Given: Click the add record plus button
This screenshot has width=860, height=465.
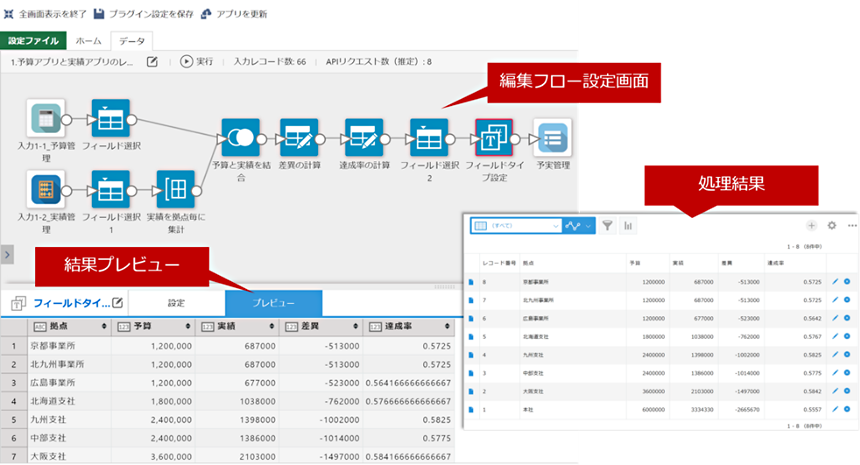Looking at the screenshot, I should click(811, 226).
